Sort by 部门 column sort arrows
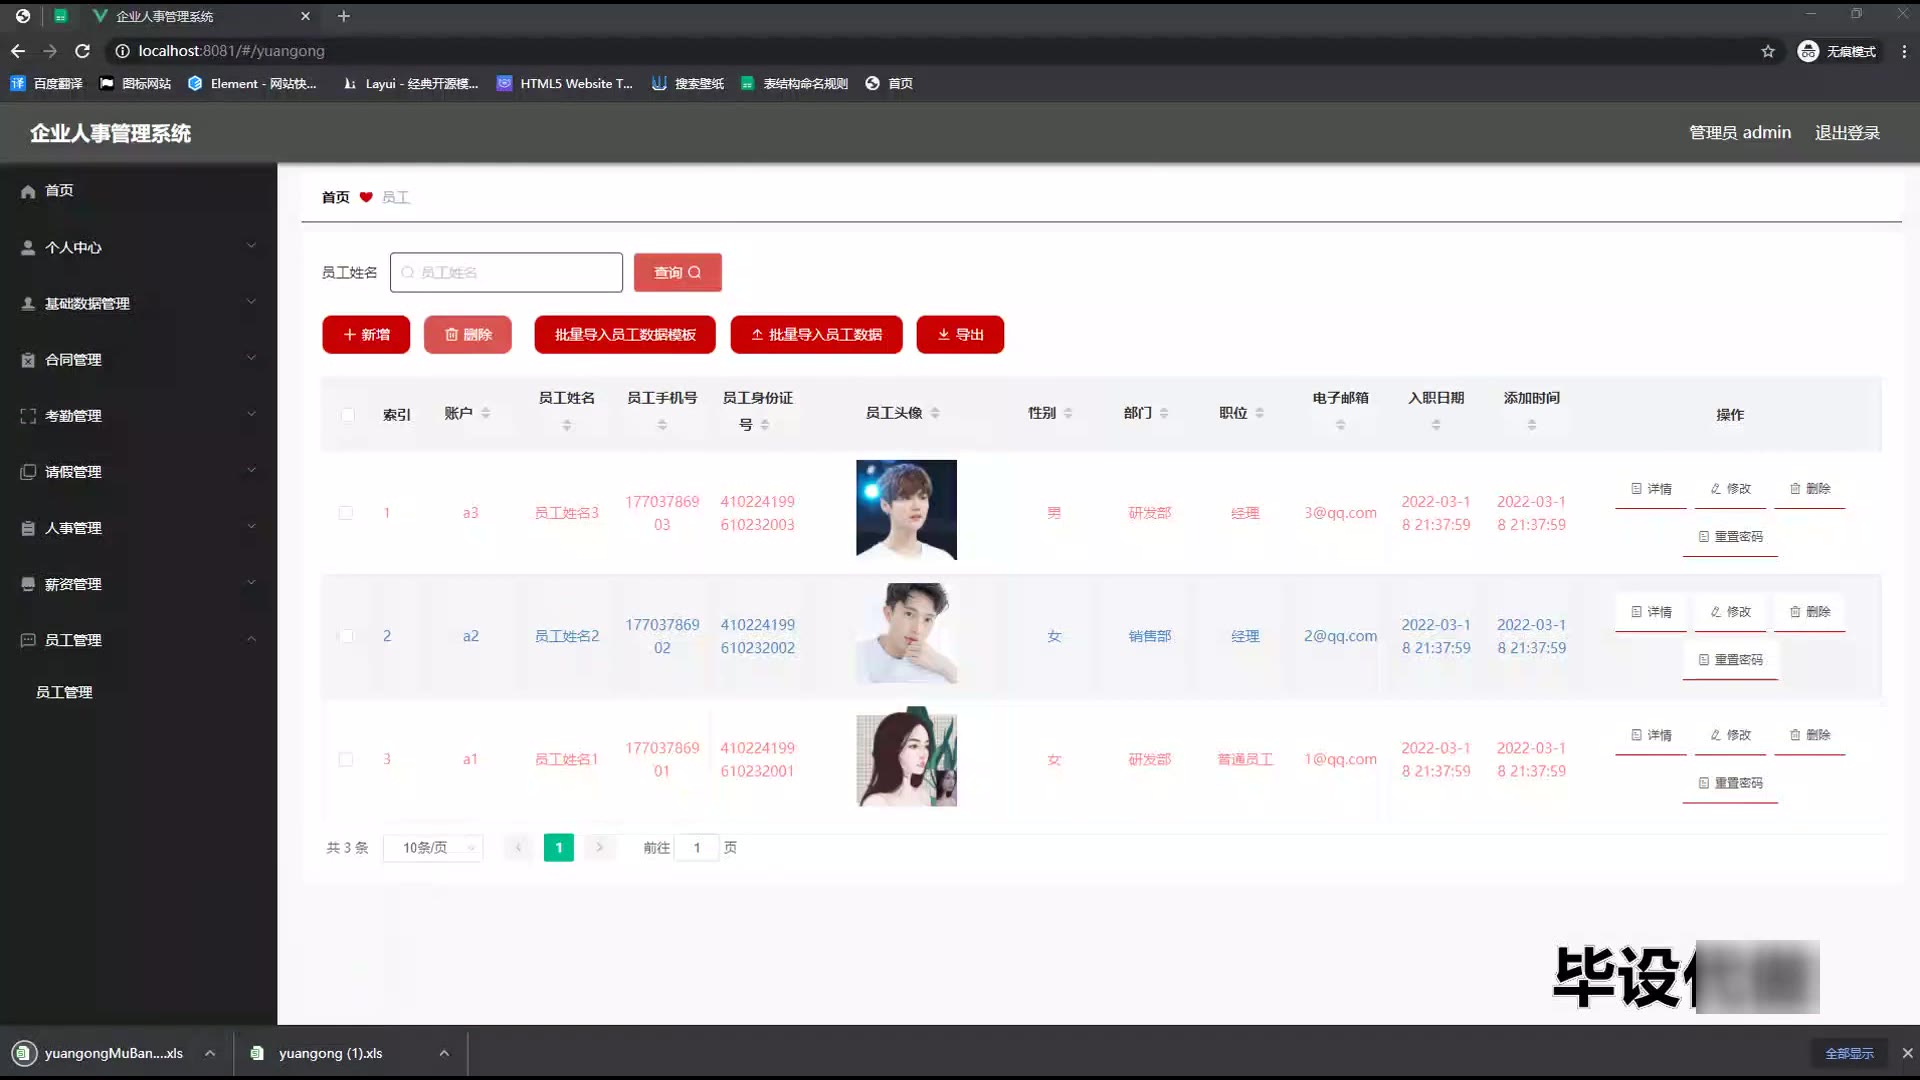This screenshot has height=1080, width=1920. click(1164, 413)
